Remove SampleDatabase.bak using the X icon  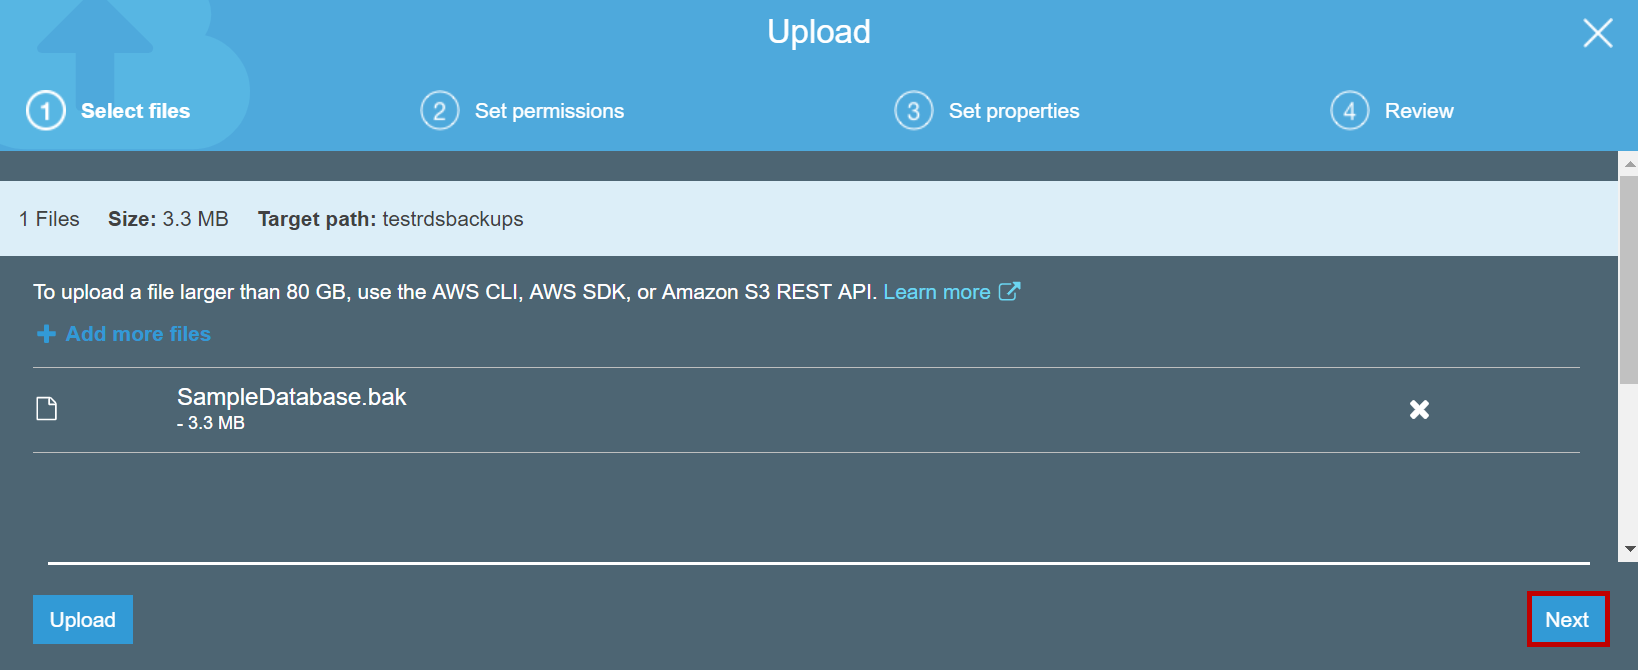1419,409
